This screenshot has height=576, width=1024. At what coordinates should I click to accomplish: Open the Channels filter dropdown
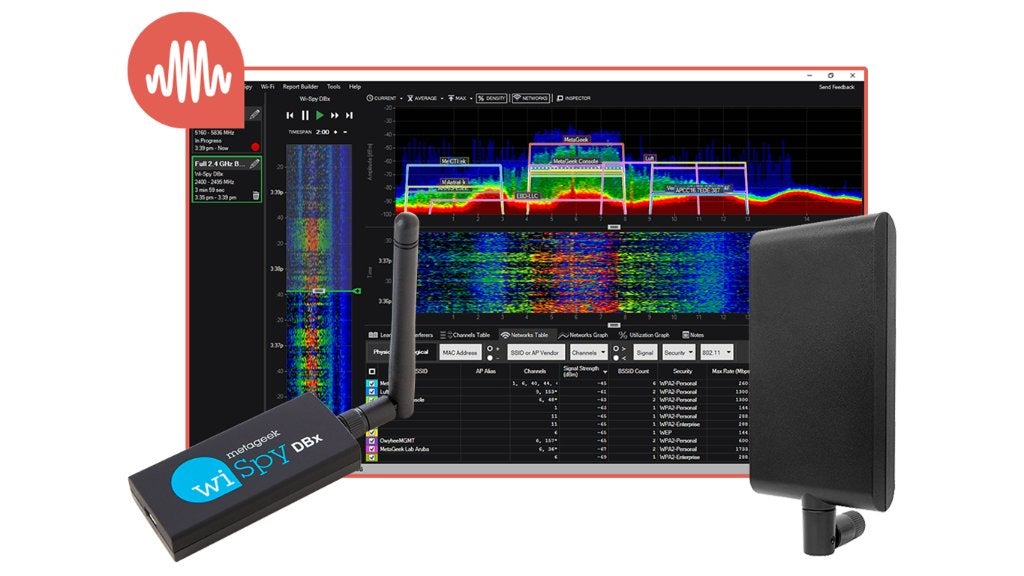588,353
